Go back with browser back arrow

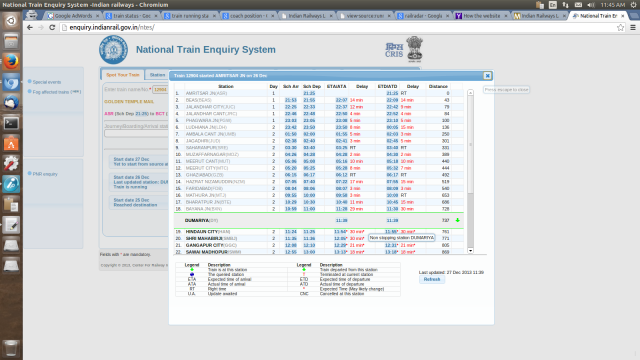pos(30,27)
